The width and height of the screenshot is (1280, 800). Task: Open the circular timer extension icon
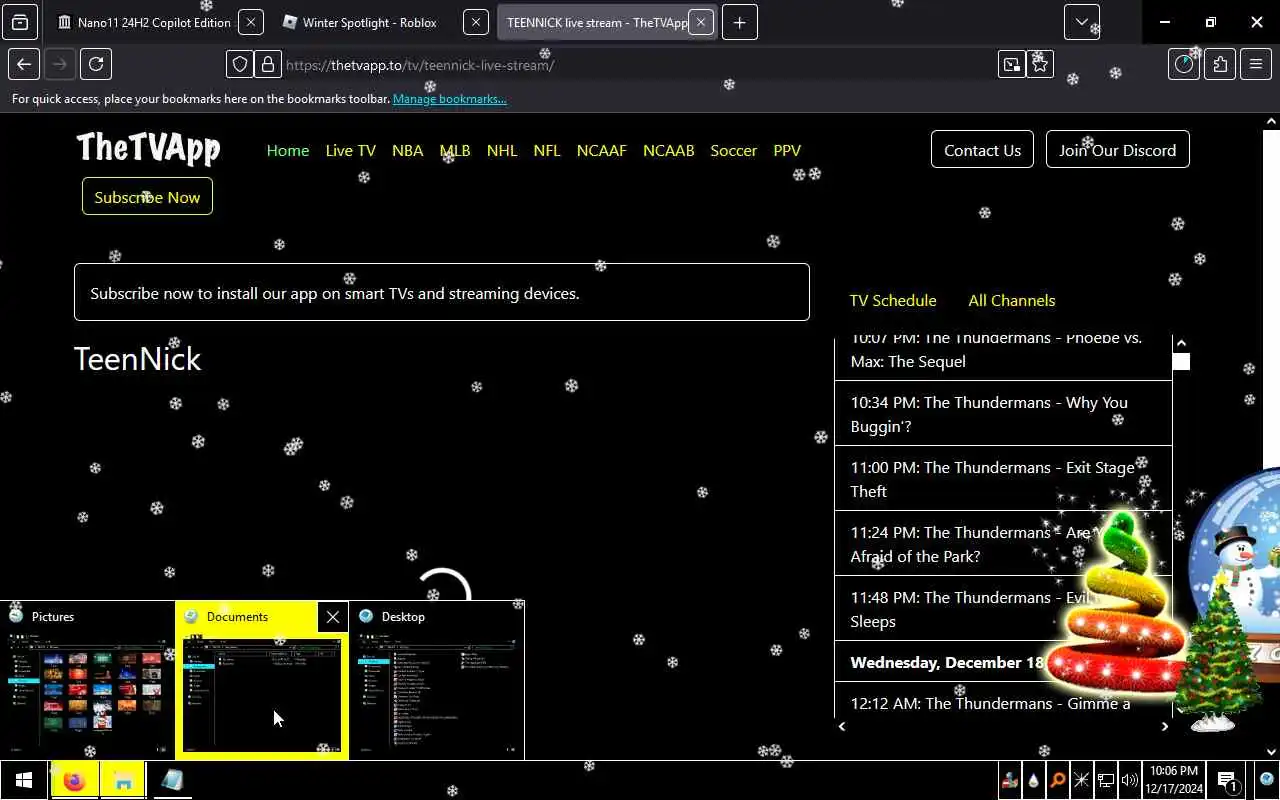[1184, 65]
